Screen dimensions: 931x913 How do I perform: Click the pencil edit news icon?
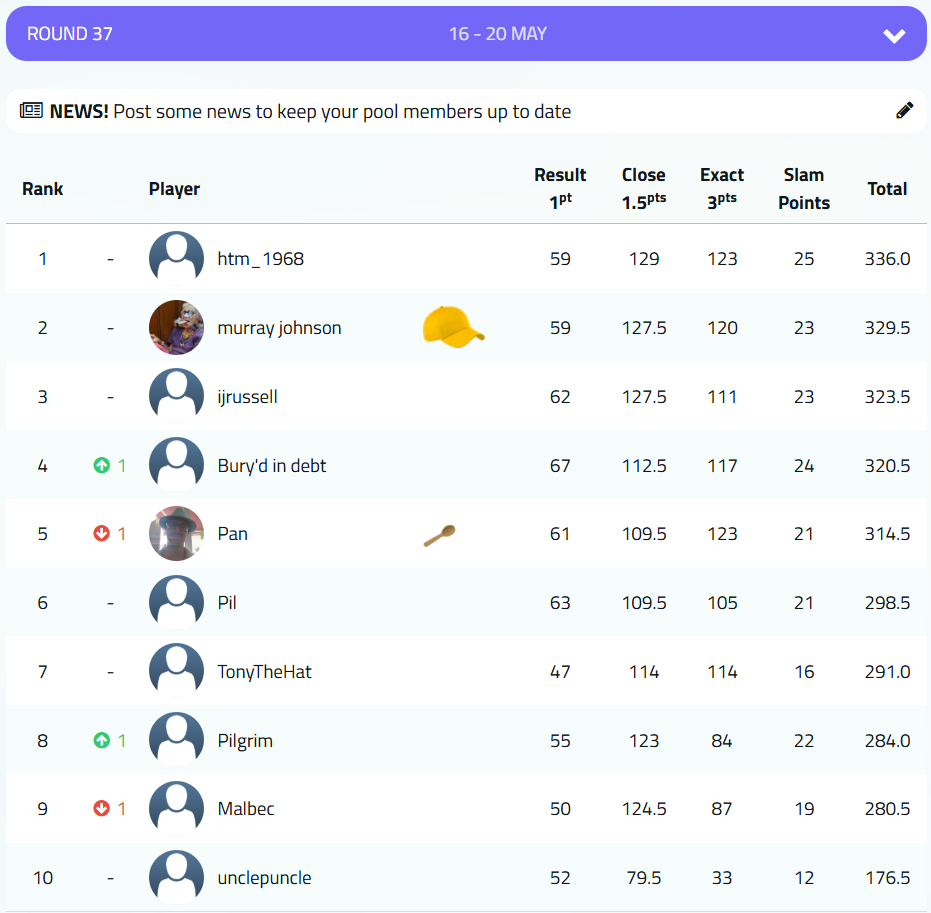[904, 111]
